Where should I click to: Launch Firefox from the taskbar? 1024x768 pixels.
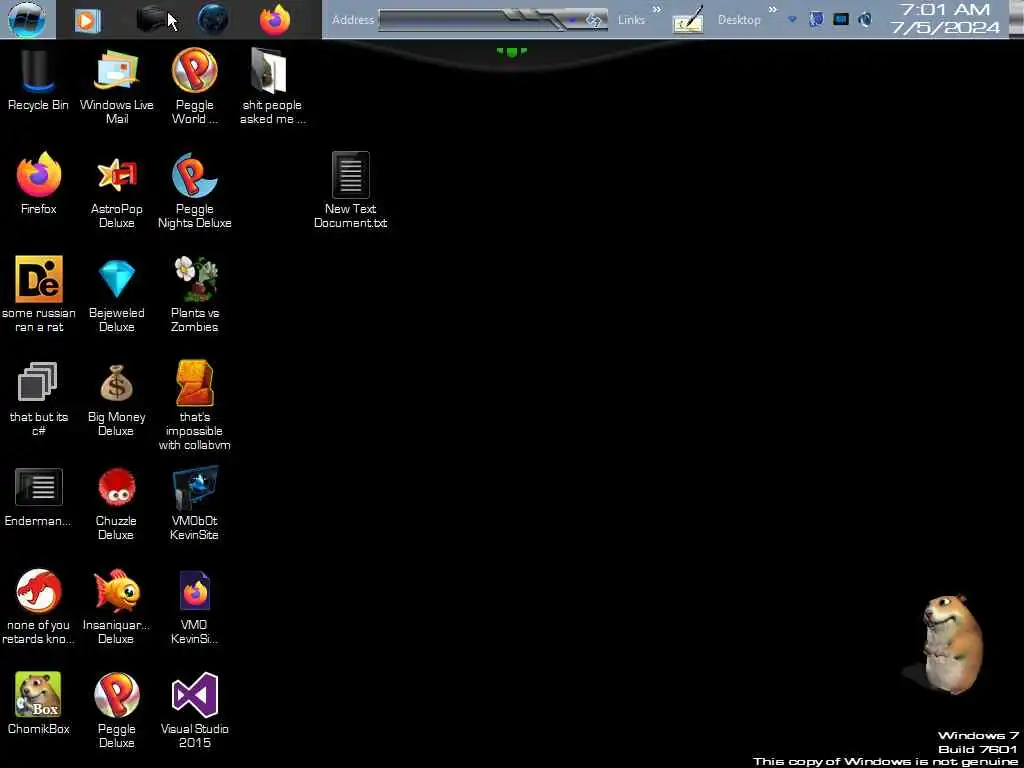point(275,20)
